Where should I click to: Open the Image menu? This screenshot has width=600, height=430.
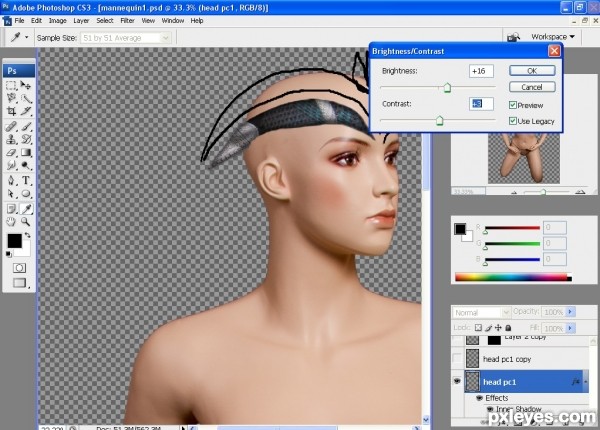point(57,21)
